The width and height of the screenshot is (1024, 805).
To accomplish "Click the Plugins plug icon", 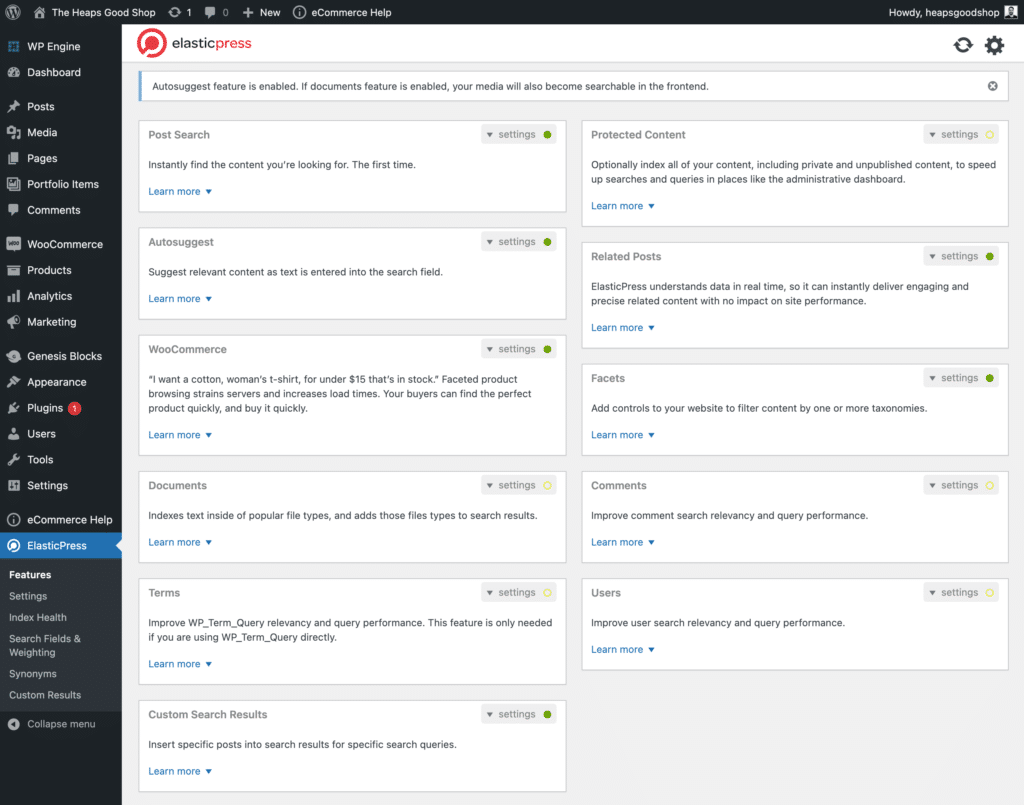I will tap(14, 408).
